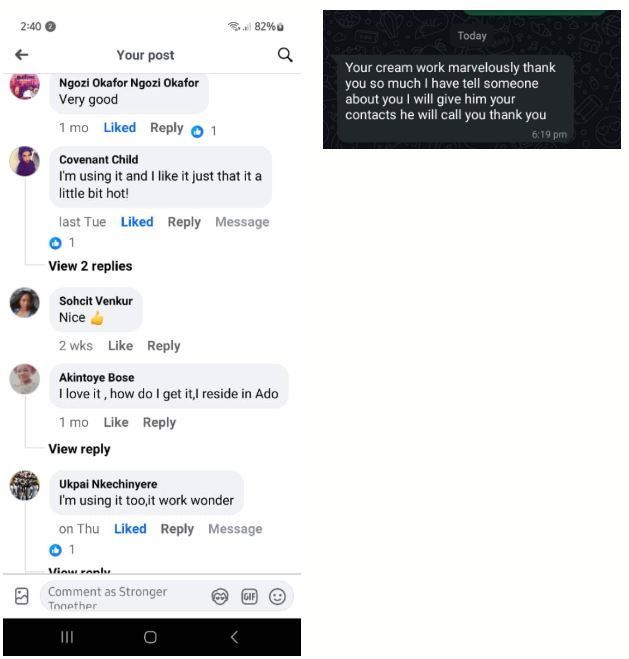Tap the Android home button
The image size is (629, 659).
coord(150,637)
